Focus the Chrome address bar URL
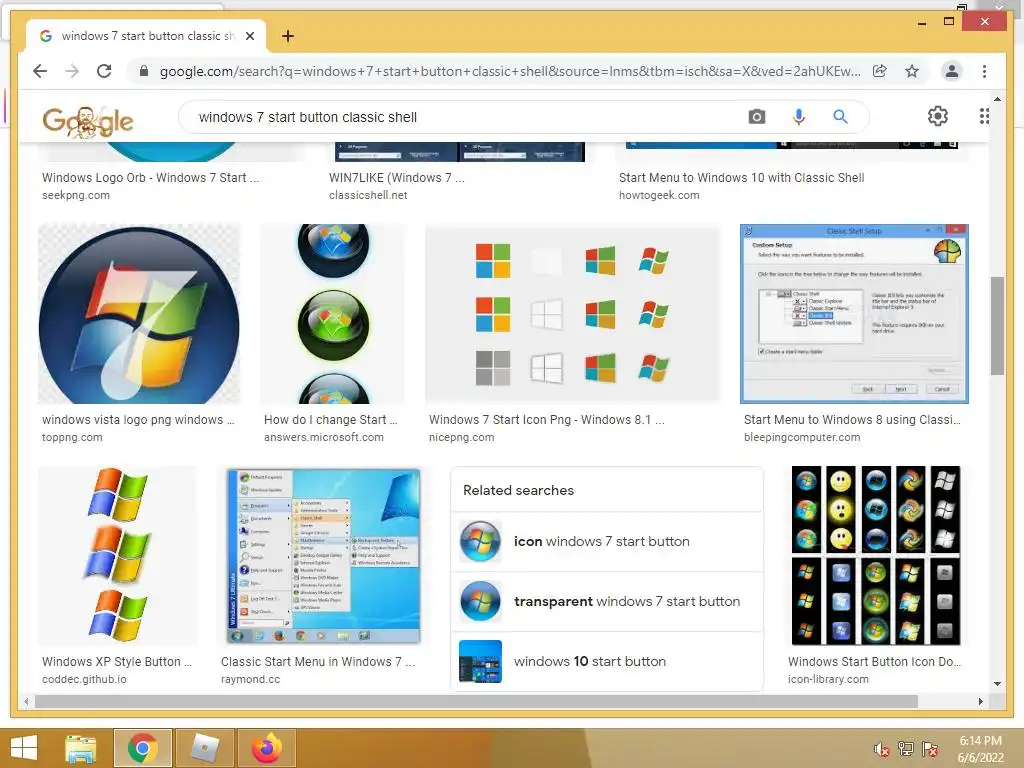The height and width of the screenshot is (768, 1024). coord(509,71)
